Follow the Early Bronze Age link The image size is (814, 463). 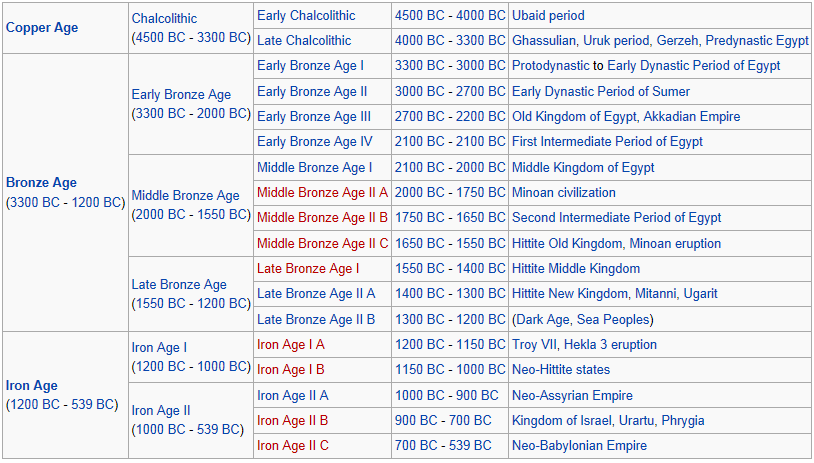pyautogui.click(x=181, y=94)
